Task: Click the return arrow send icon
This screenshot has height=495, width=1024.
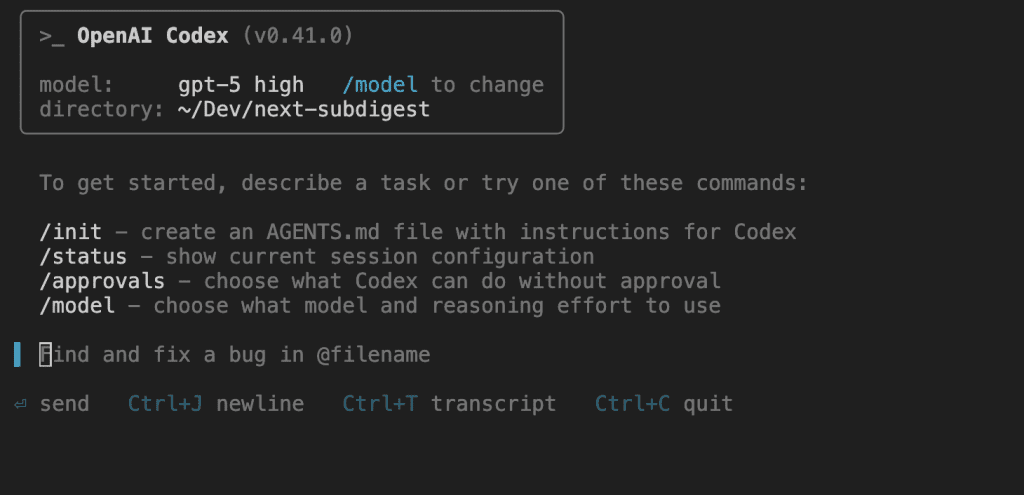Action: pos(20,404)
